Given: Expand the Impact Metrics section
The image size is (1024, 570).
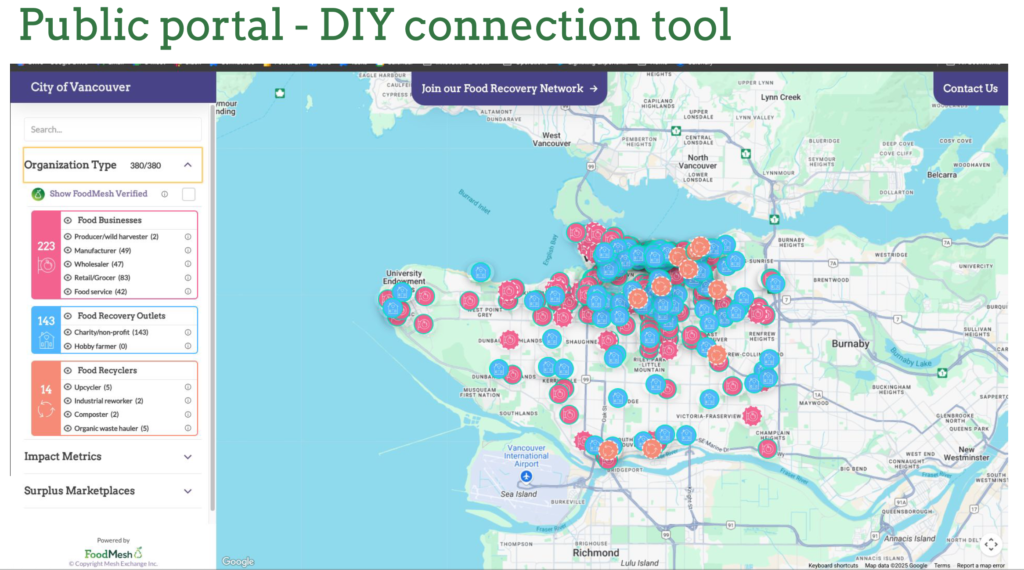Looking at the screenshot, I should click(x=112, y=456).
